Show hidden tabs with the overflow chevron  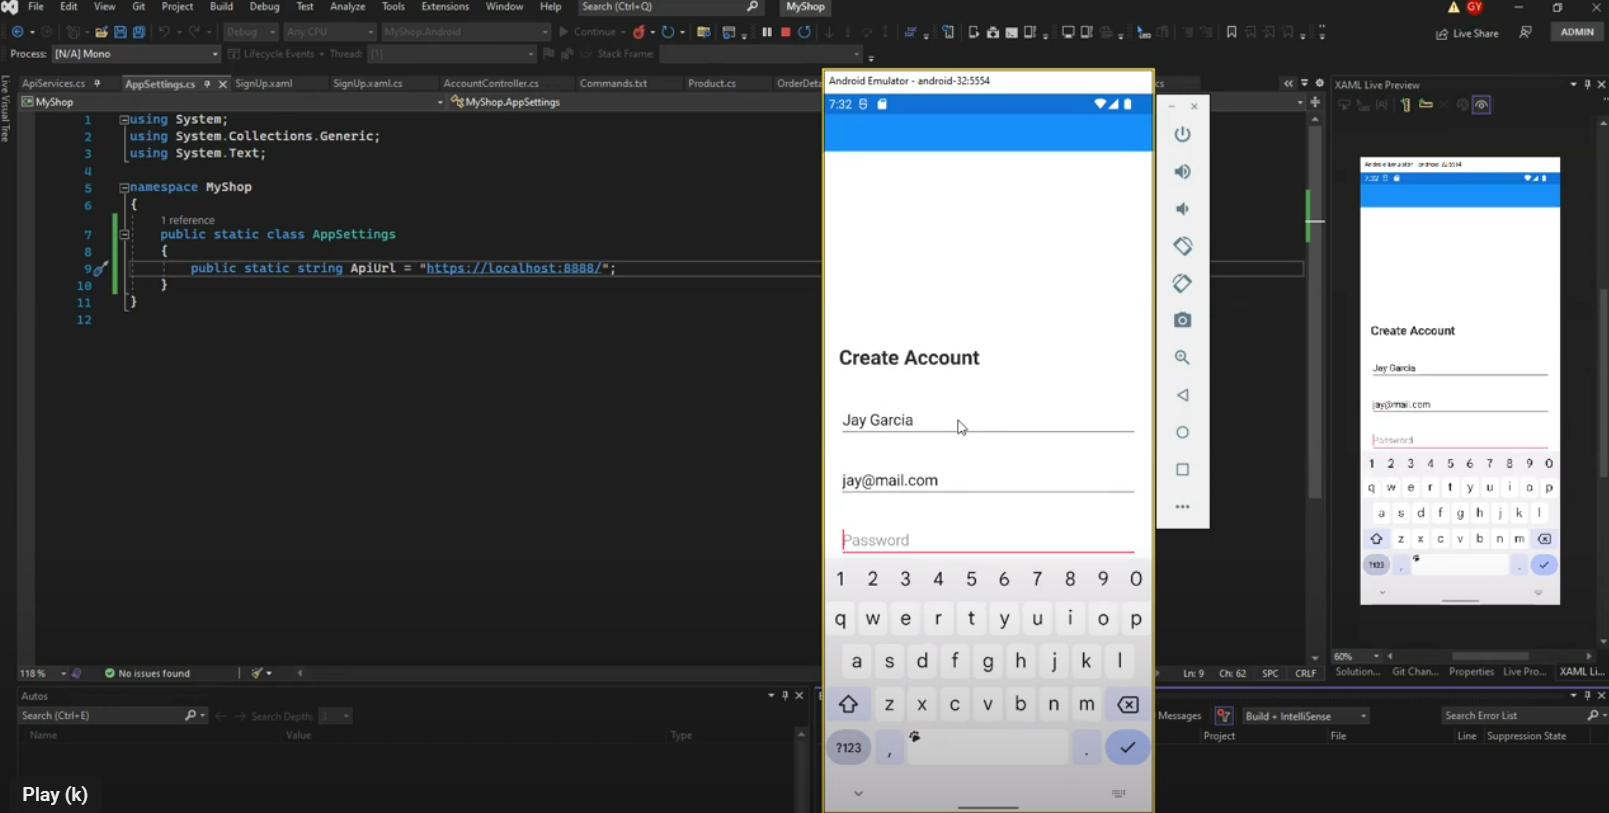[1288, 83]
